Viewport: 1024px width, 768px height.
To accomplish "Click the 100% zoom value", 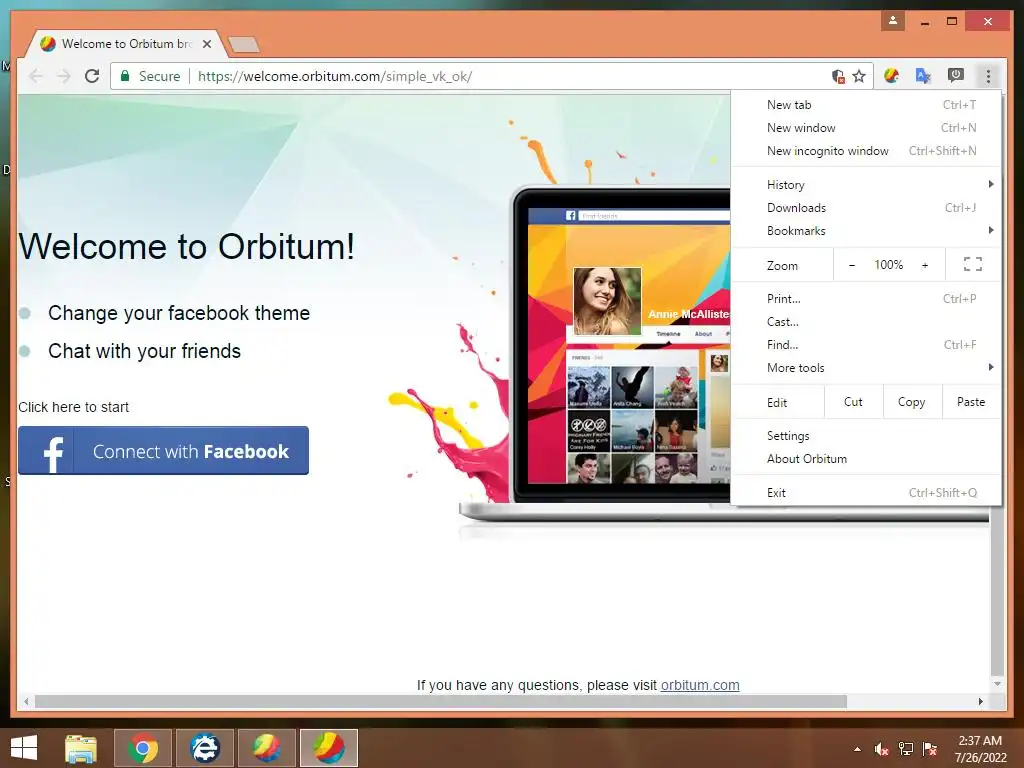I will click(x=889, y=264).
